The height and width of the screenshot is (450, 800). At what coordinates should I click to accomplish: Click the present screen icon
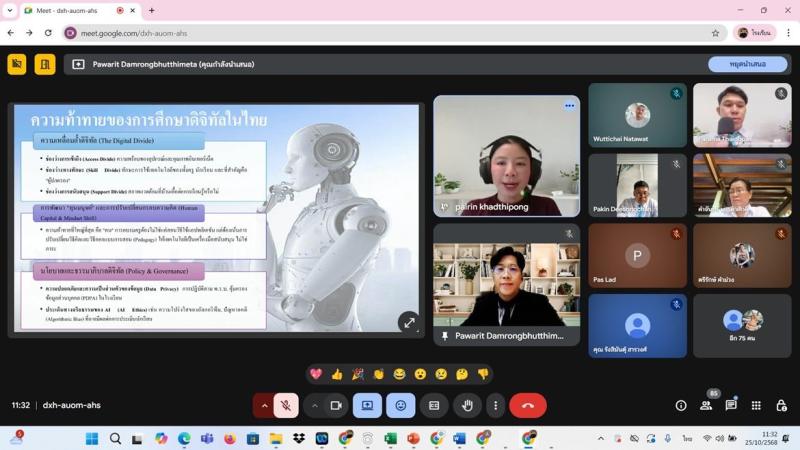(367, 405)
